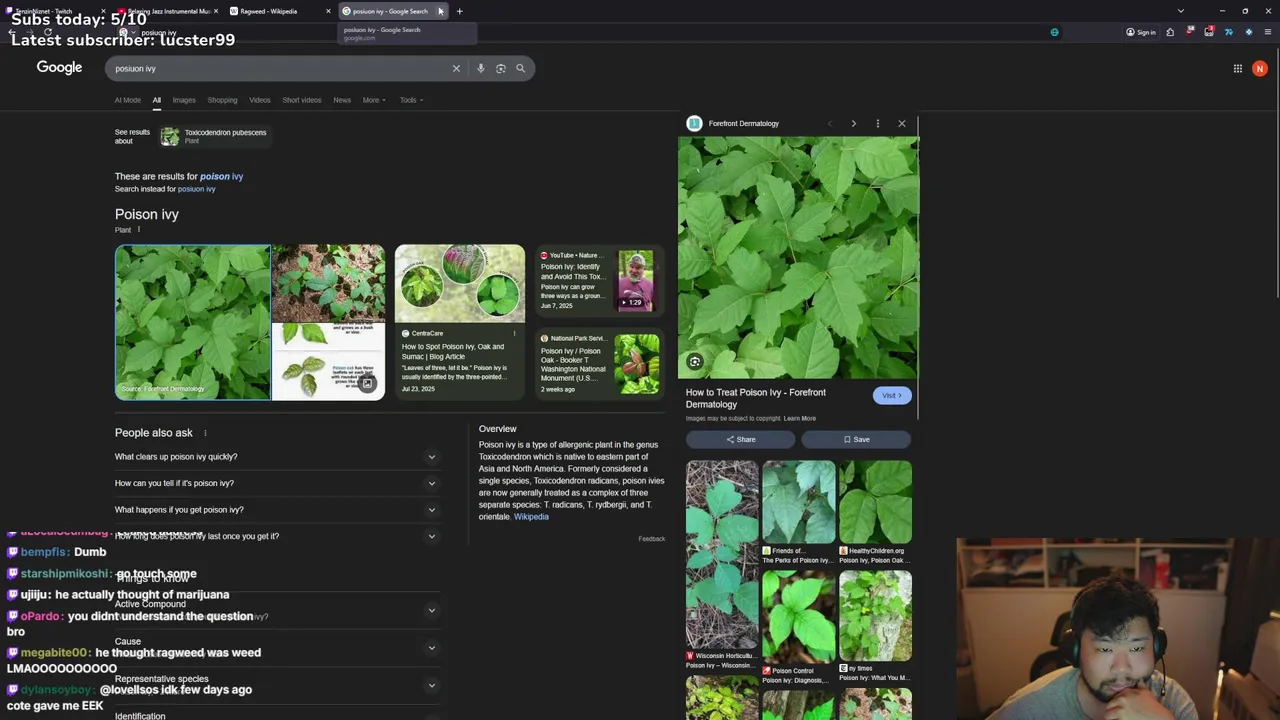The width and height of the screenshot is (1280, 720).
Task: Open the National Park Service poison ivy result
Action: coord(599,364)
